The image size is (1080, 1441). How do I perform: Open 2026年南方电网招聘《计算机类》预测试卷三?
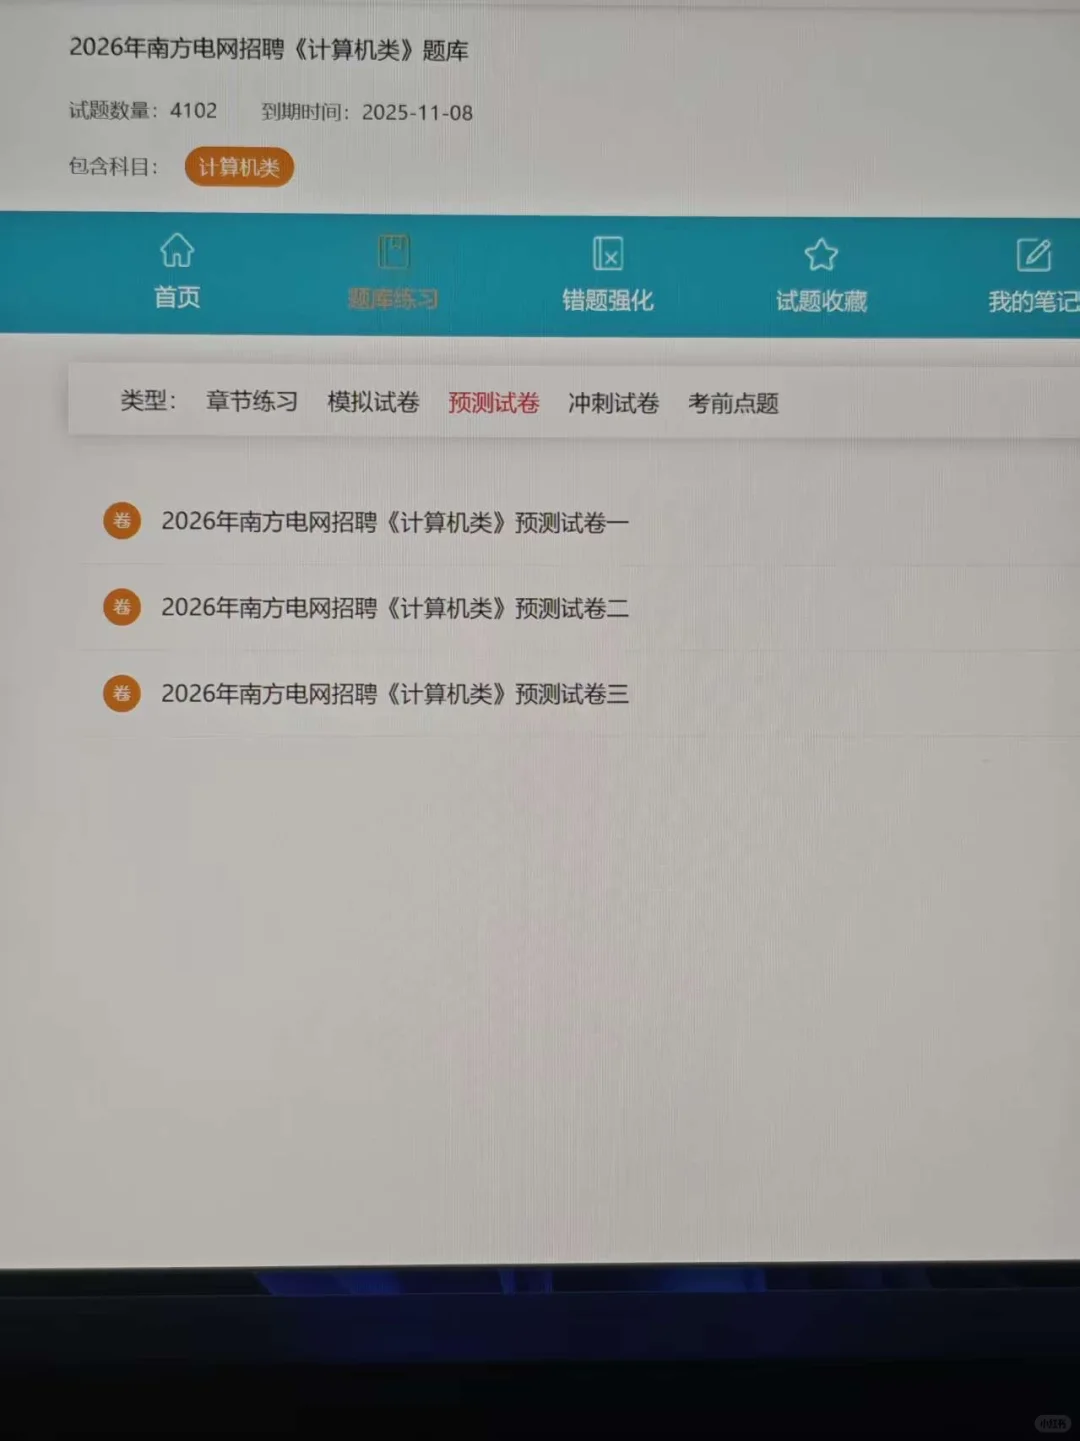[395, 694]
